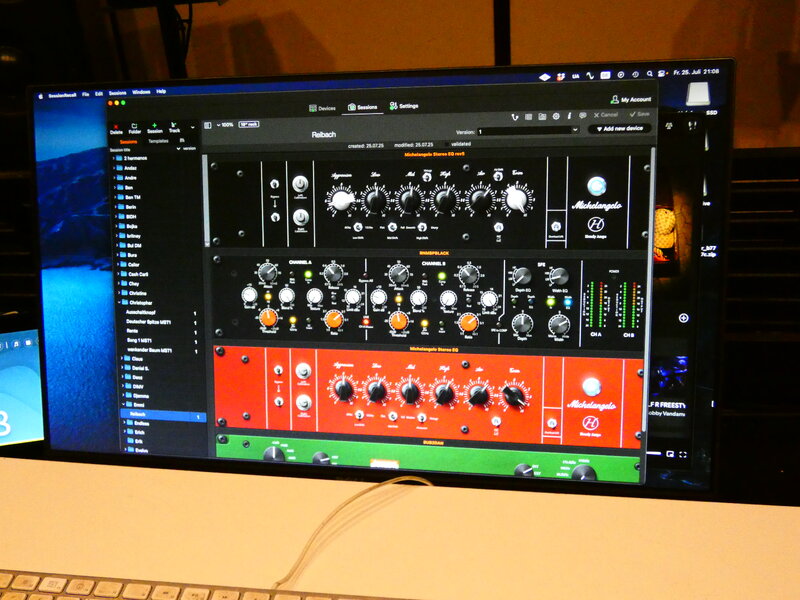Open Spotlight search in the menu bar
The image size is (800, 600).
click(x=649, y=73)
